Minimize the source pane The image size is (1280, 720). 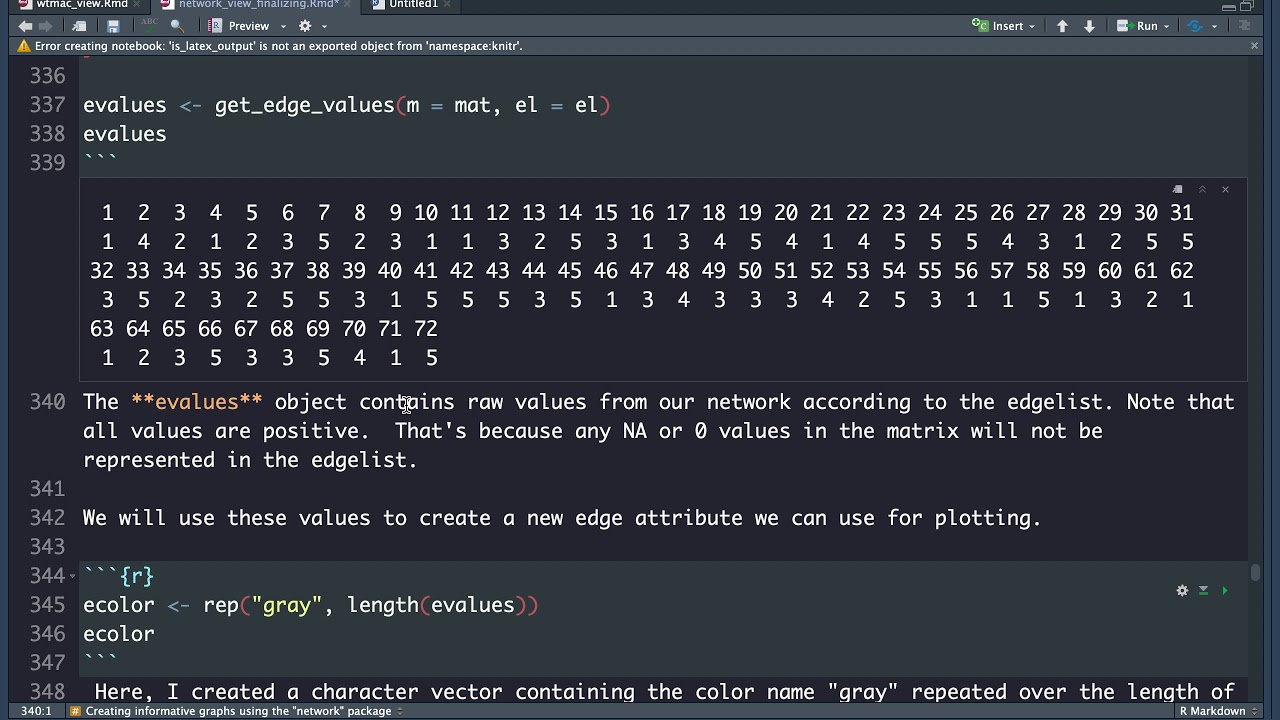click(x=1228, y=6)
